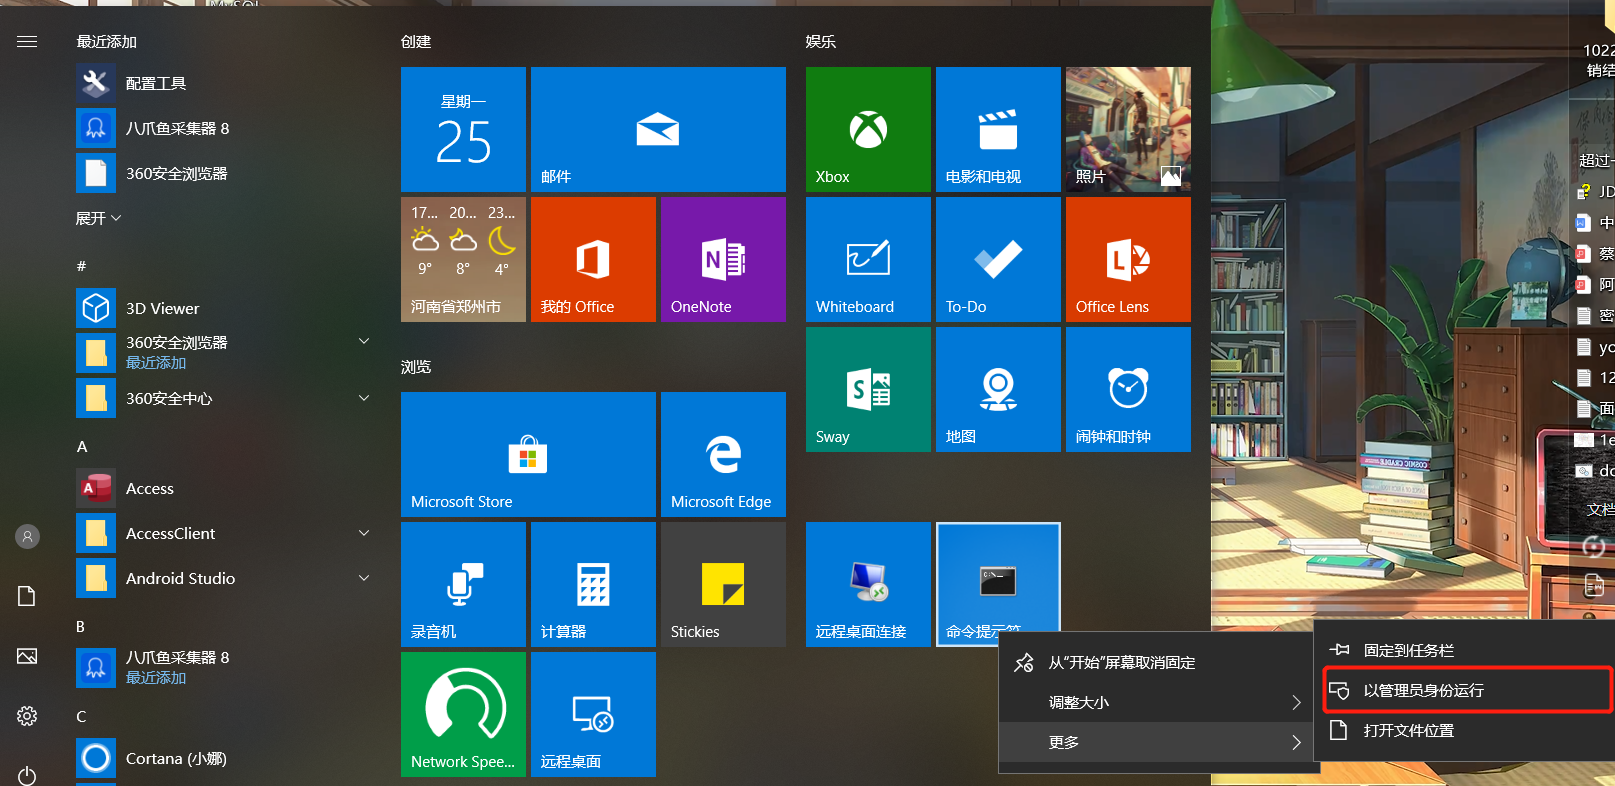Viewport: 1615px width, 786px height.
Task: Open the calendar tile showing 25
Action: point(463,129)
